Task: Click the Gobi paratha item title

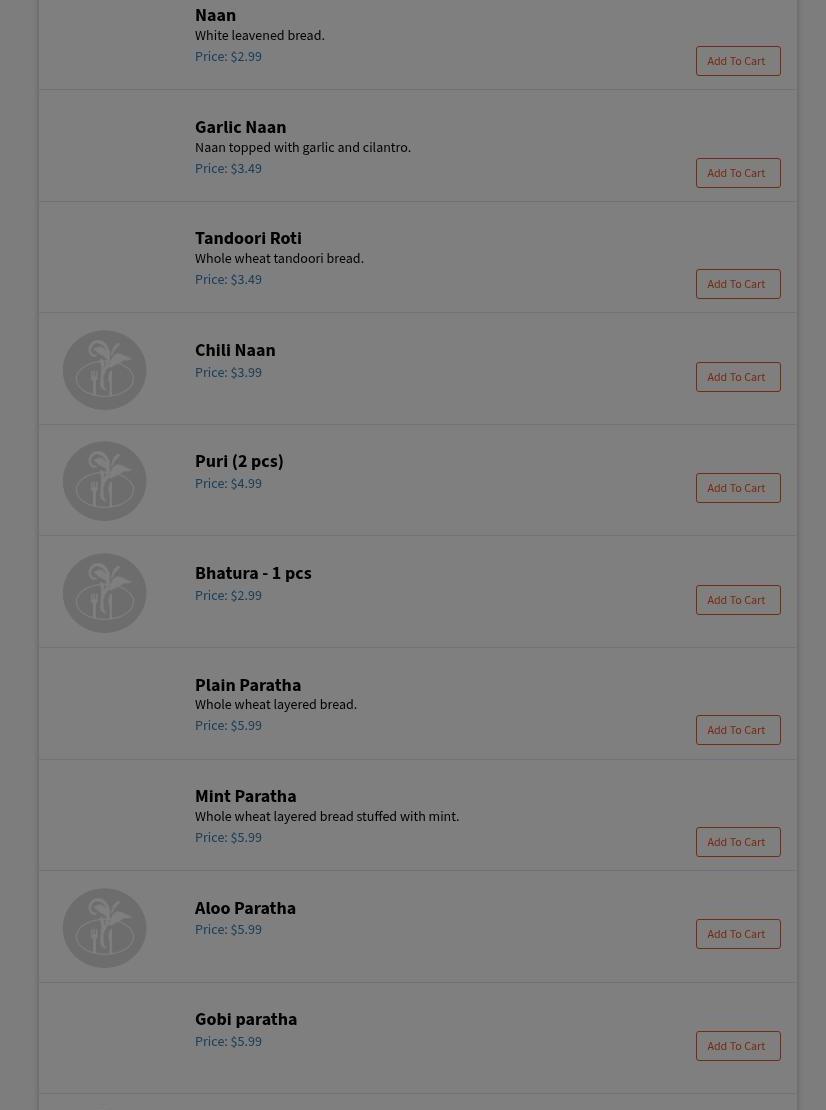Action: point(246,1019)
